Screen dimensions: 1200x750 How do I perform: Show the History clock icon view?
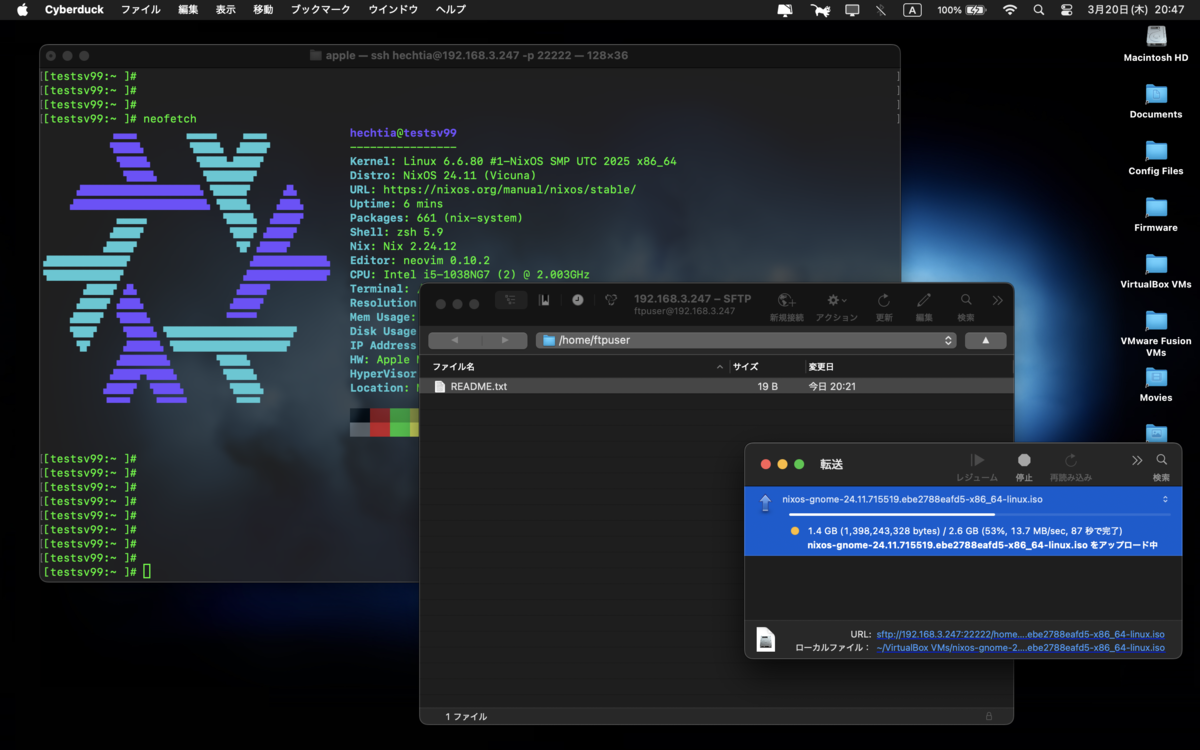578,300
